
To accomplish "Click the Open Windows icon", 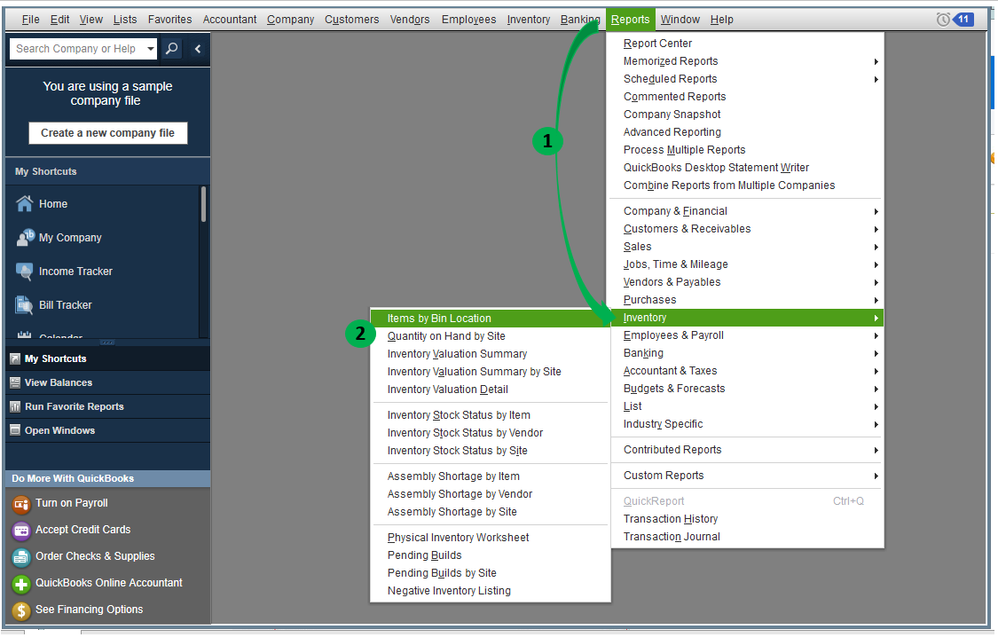I will point(15,430).
